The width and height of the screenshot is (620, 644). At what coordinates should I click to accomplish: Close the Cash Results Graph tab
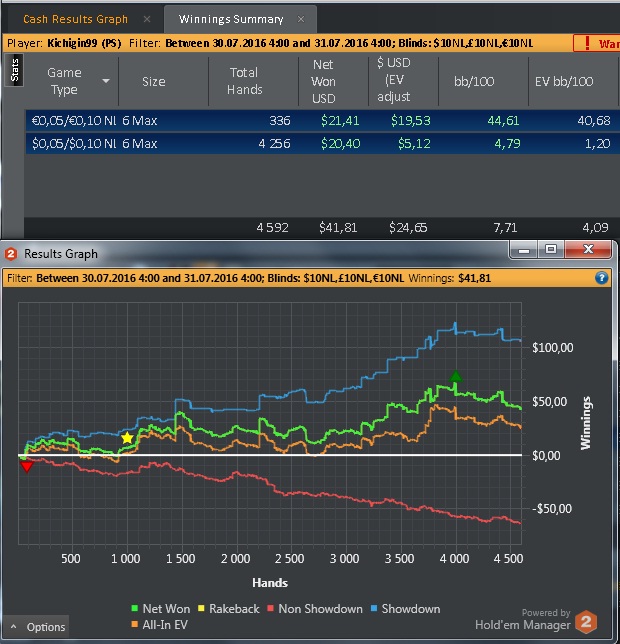(147, 19)
